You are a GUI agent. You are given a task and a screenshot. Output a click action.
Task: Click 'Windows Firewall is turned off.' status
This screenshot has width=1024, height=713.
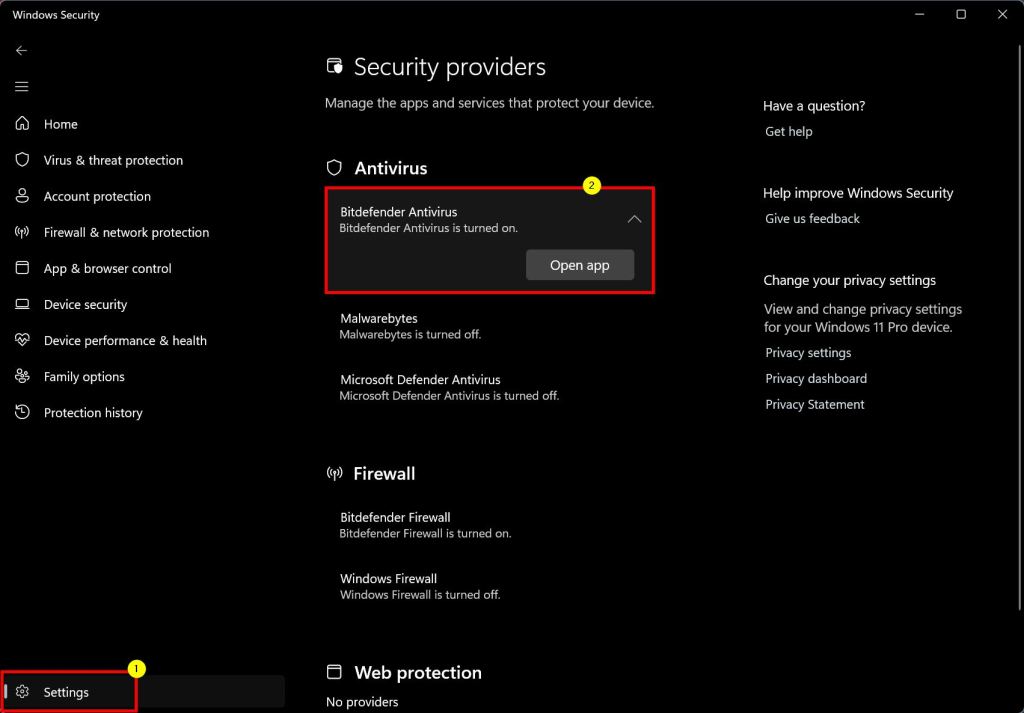point(420,595)
